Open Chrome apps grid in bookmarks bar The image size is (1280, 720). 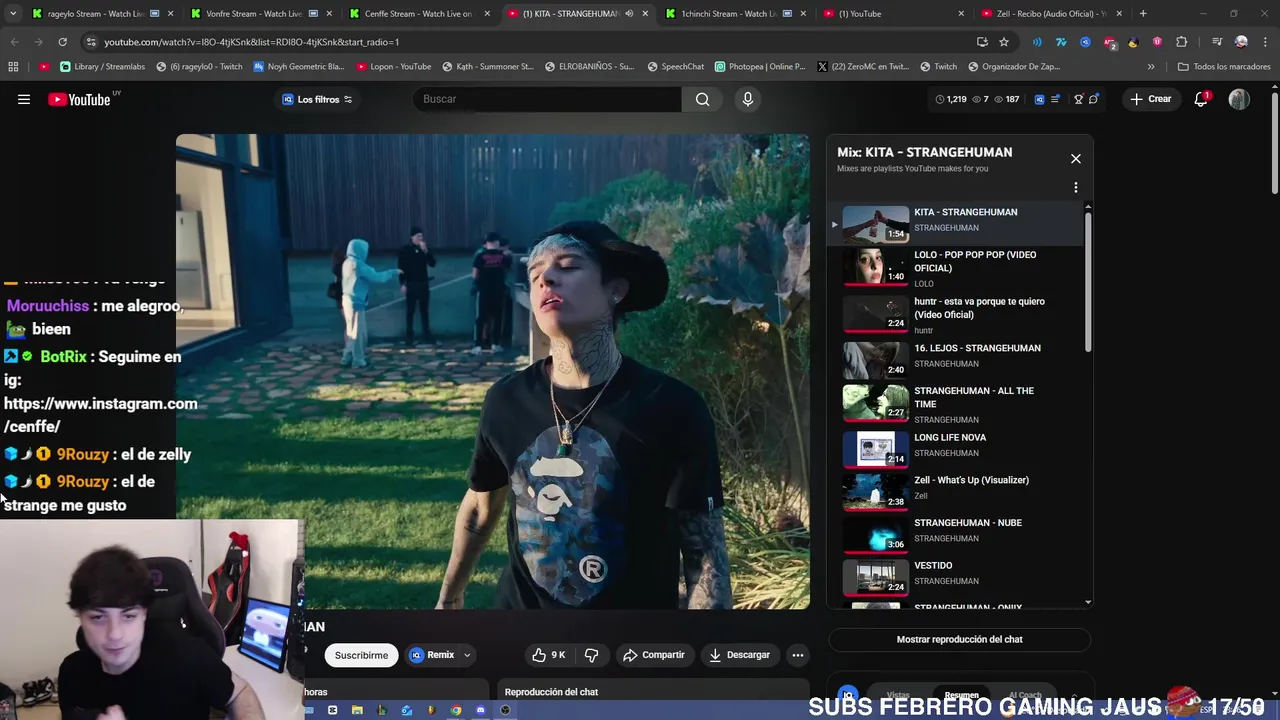13,67
